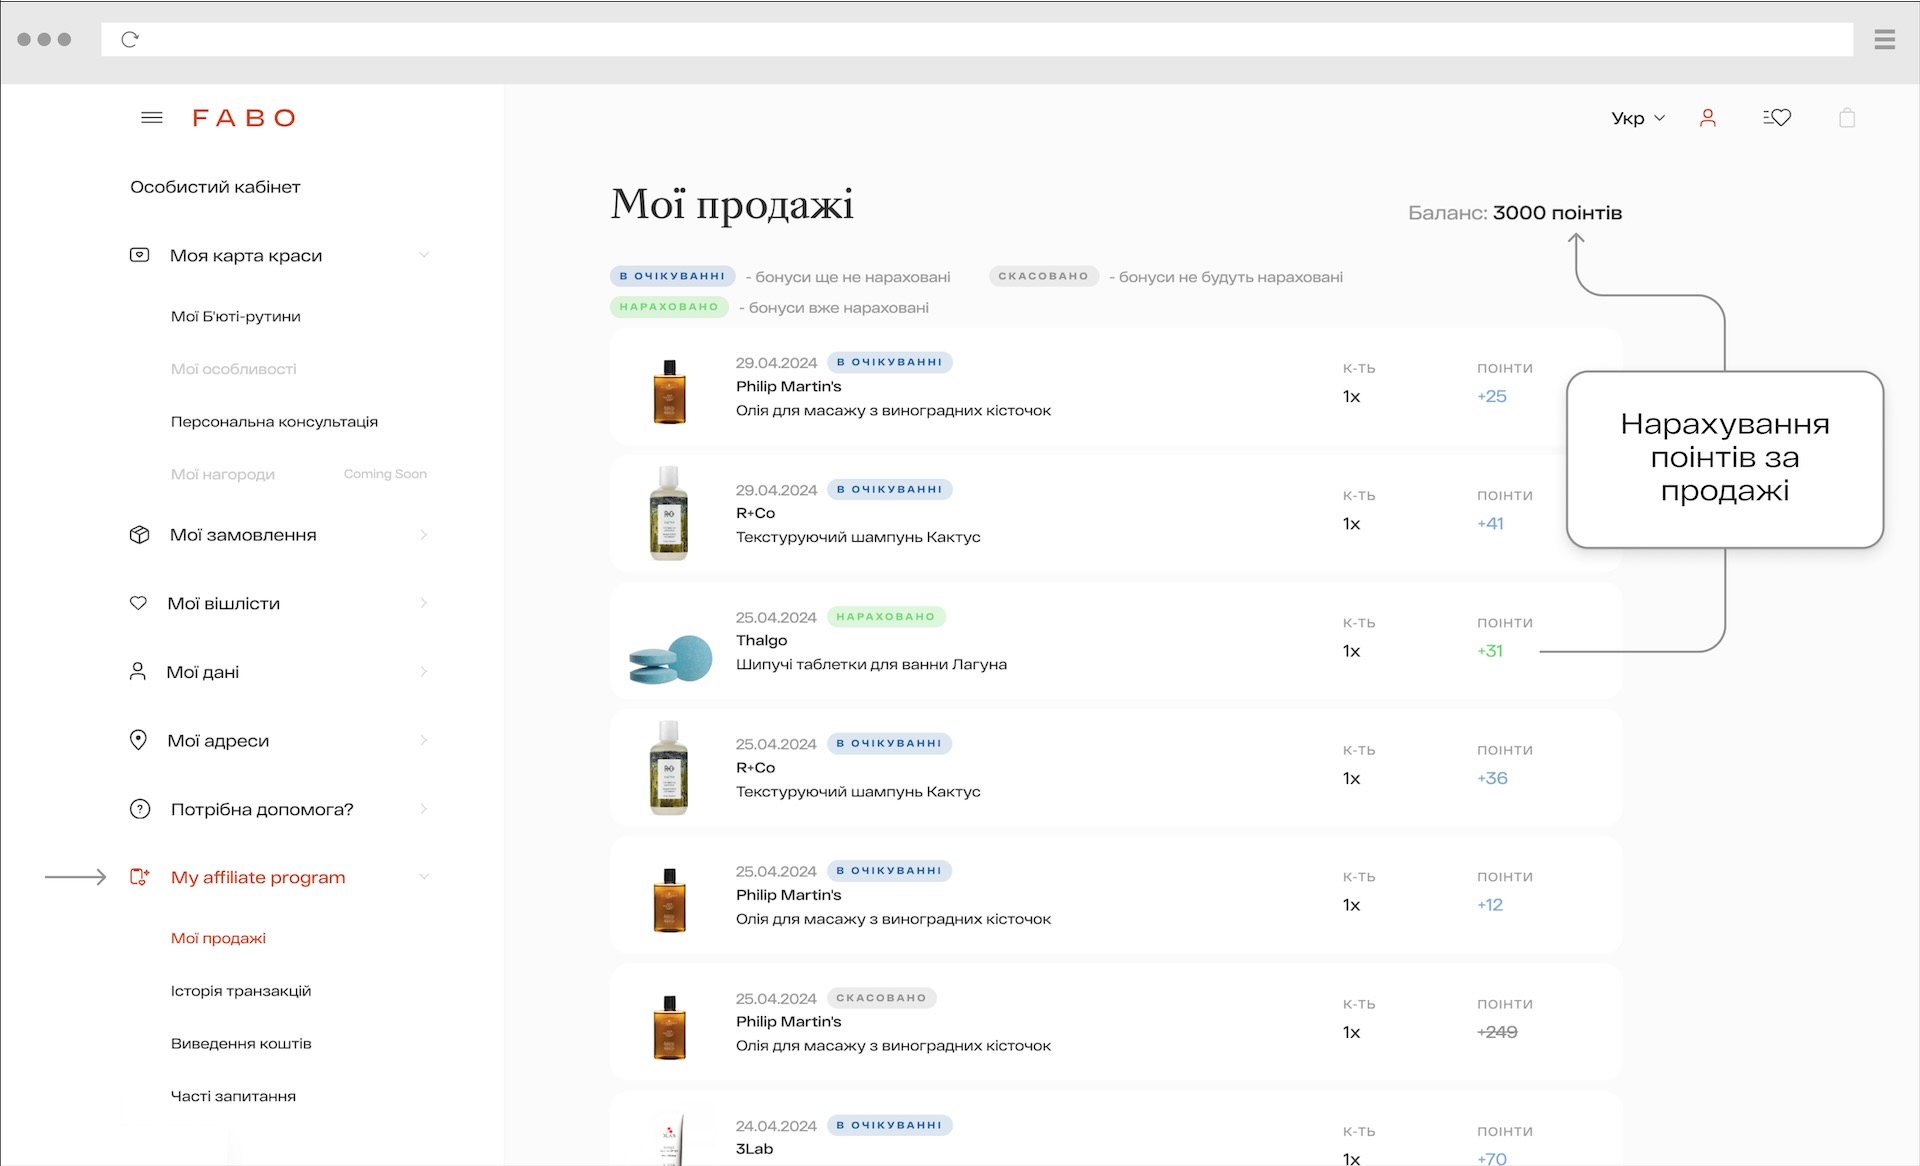Image resolution: width=1920 pixels, height=1166 pixels.
Task: Reload the page with the refresh icon
Action: [130, 40]
